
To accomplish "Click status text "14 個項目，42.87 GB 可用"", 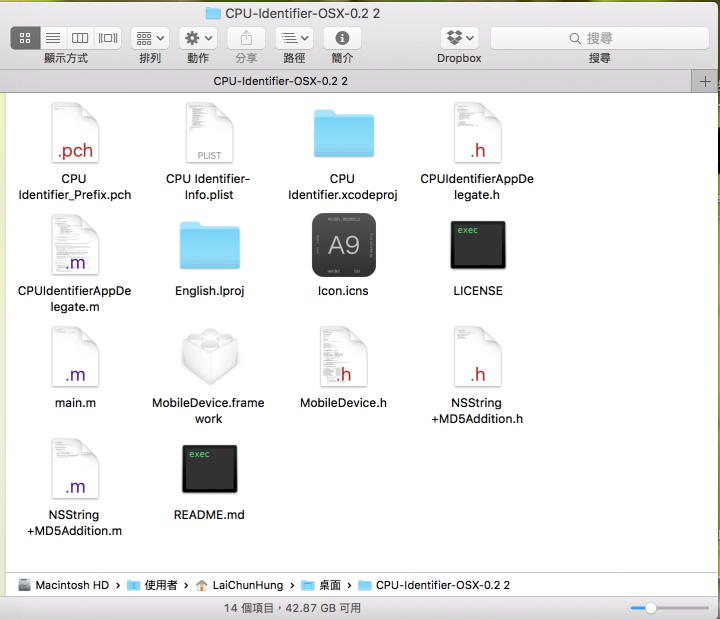I will tap(292, 608).
